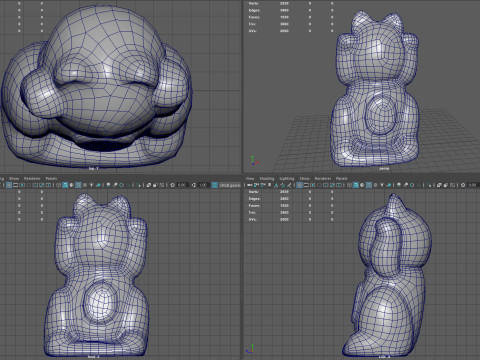Image resolution: width=480 pixels, height=360 pixels.
Task: Open sRGB gamma dropdown in front view toolbar
Action: point(230,185)
